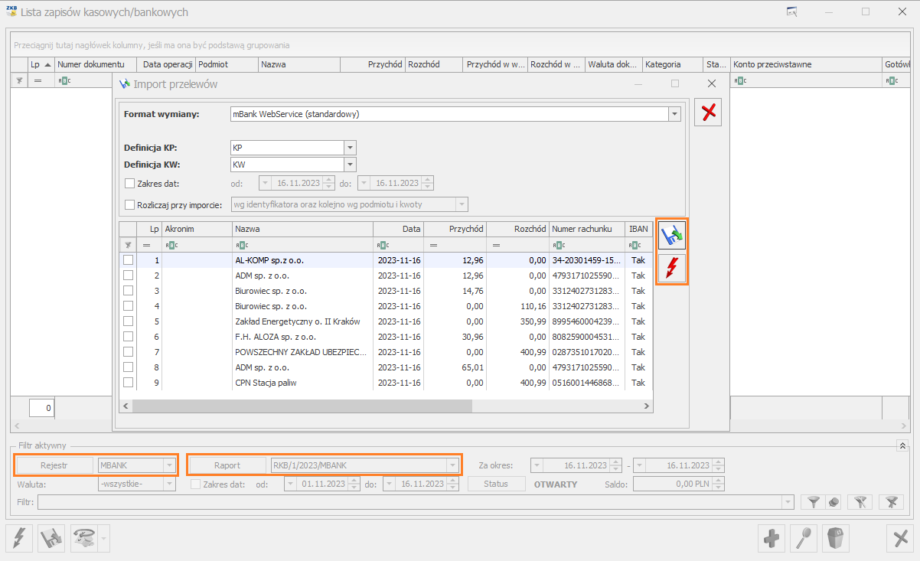Click the plus add-record icon
This screenshot has width=920, height=561.
point(772,538)
